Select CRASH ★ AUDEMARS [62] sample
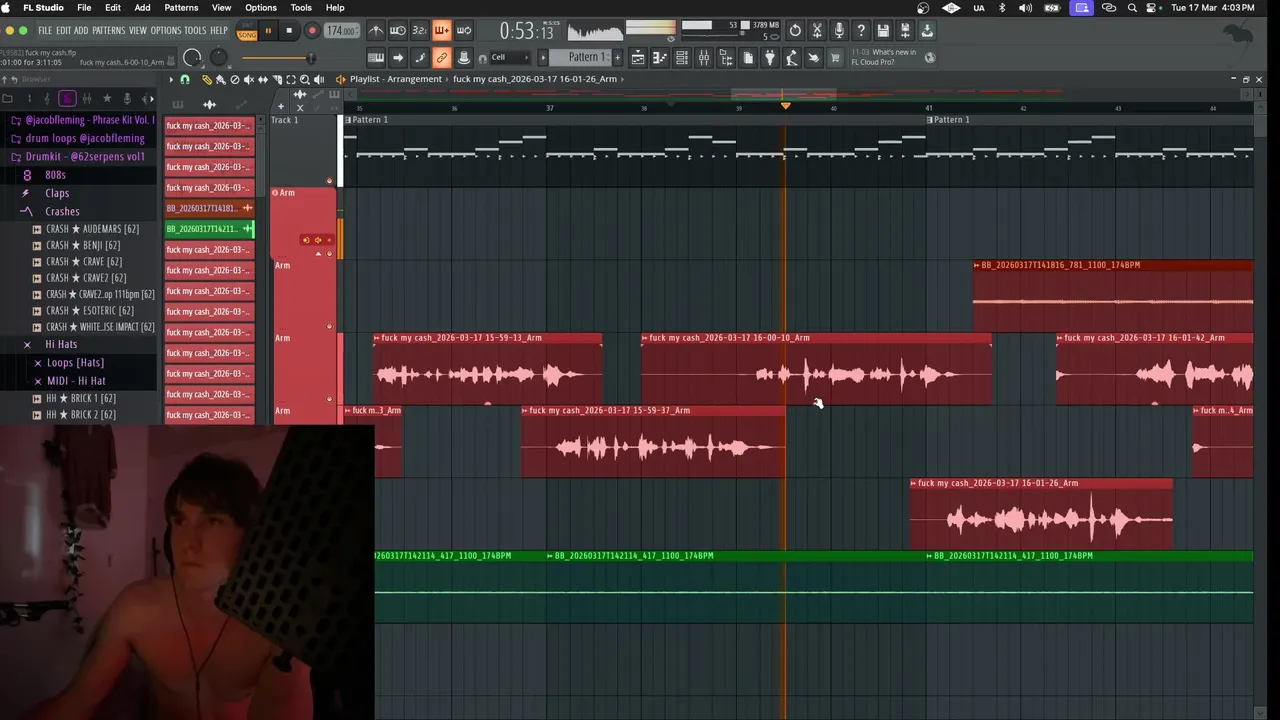The height and width of the screenshot is (720, 1280). point(92,229)
